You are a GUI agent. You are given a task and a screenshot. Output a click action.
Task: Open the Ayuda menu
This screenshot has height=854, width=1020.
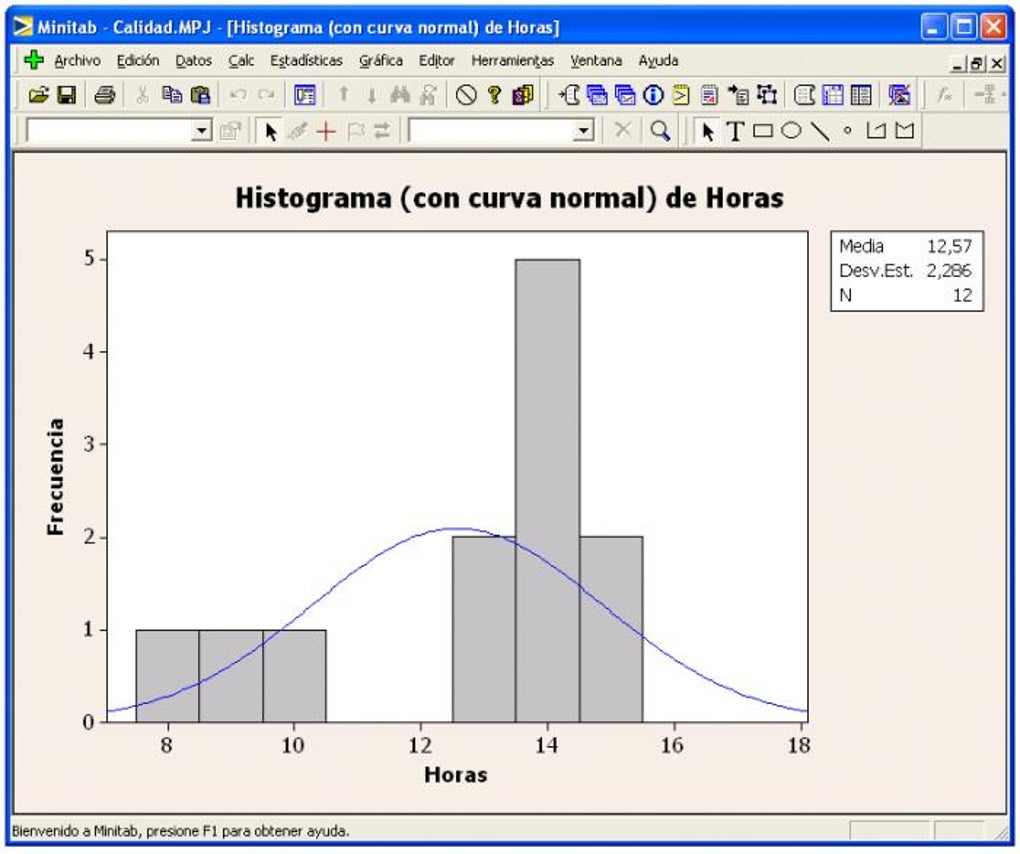pos(658,60)
